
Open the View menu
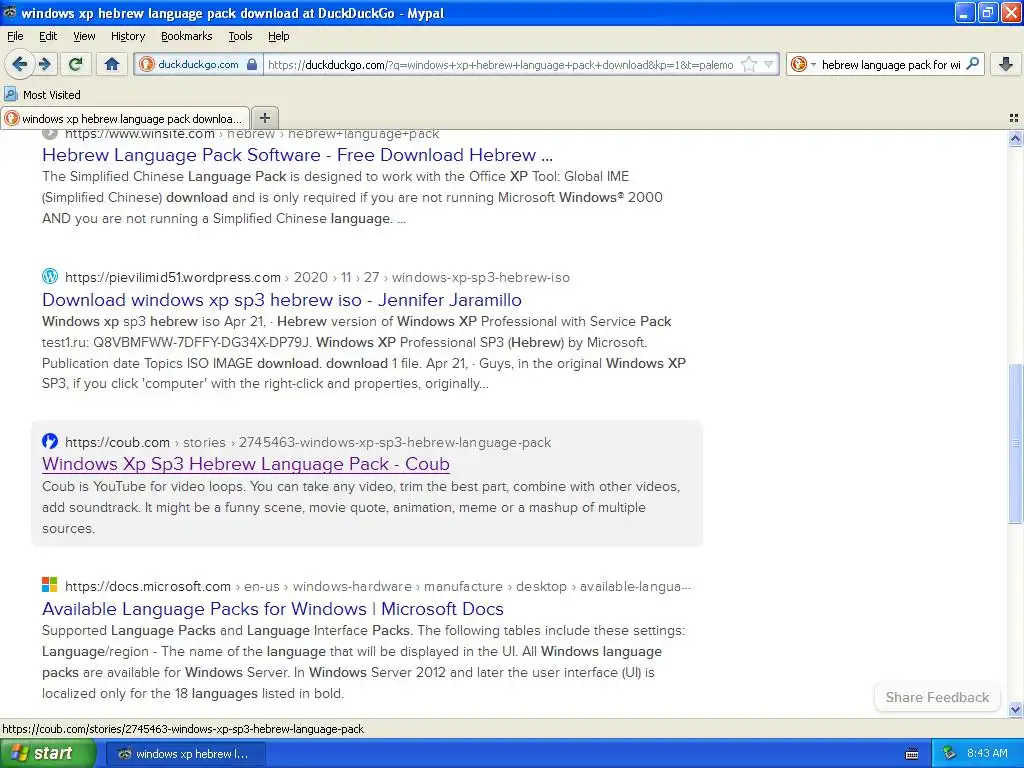click(x=84, y=36)
